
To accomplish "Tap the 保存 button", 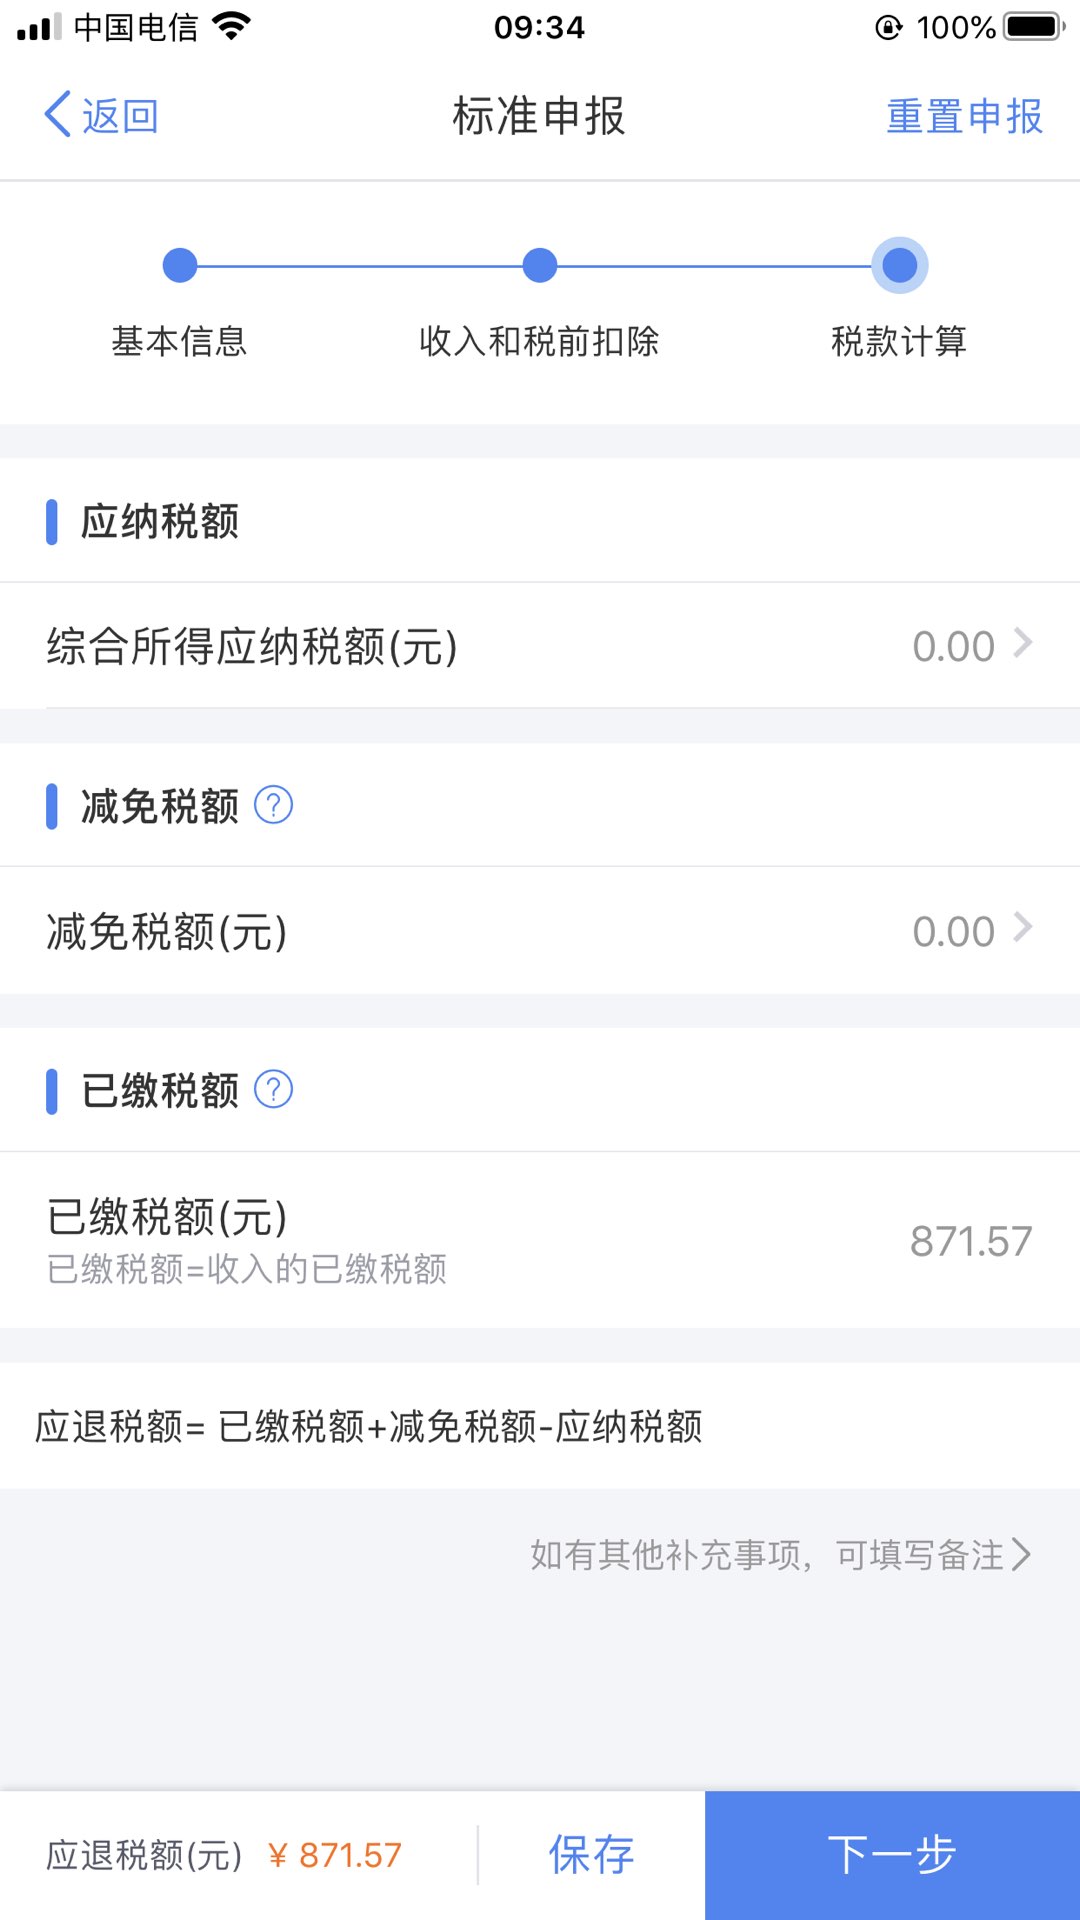I will point(591,1855).
